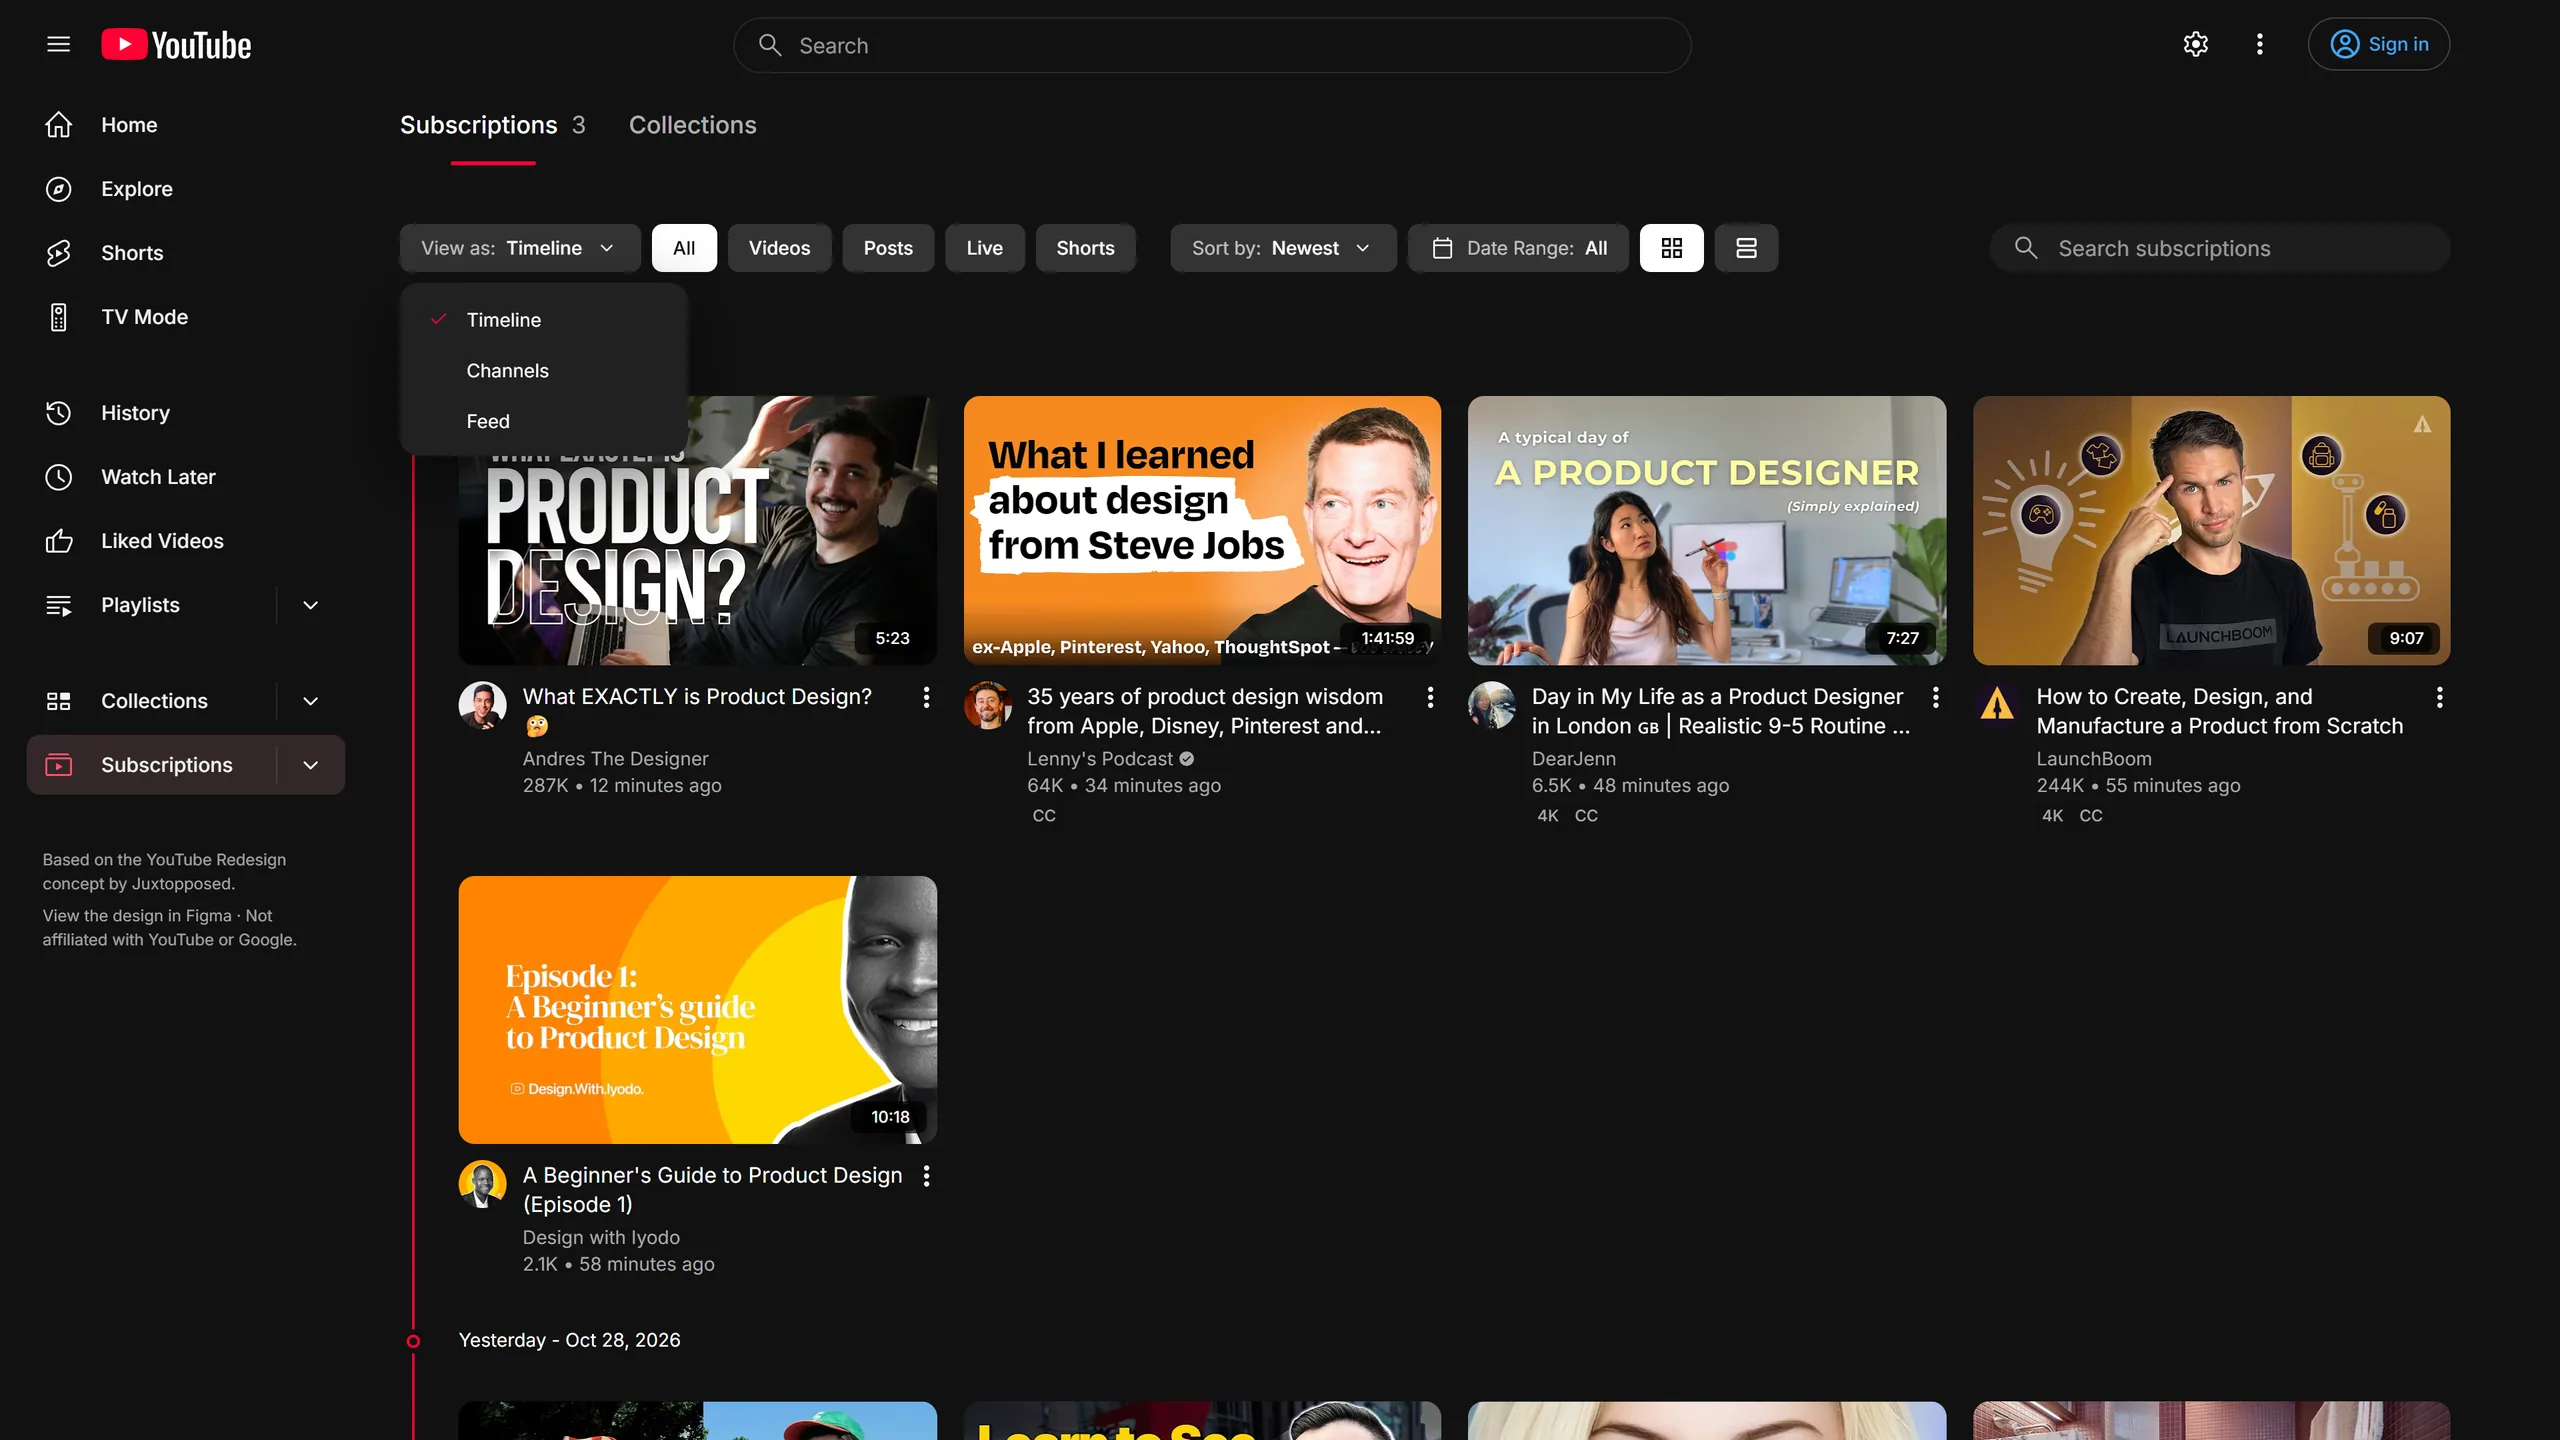
Task: Open the Date Range dropdown
Action: click(1518, 248)
